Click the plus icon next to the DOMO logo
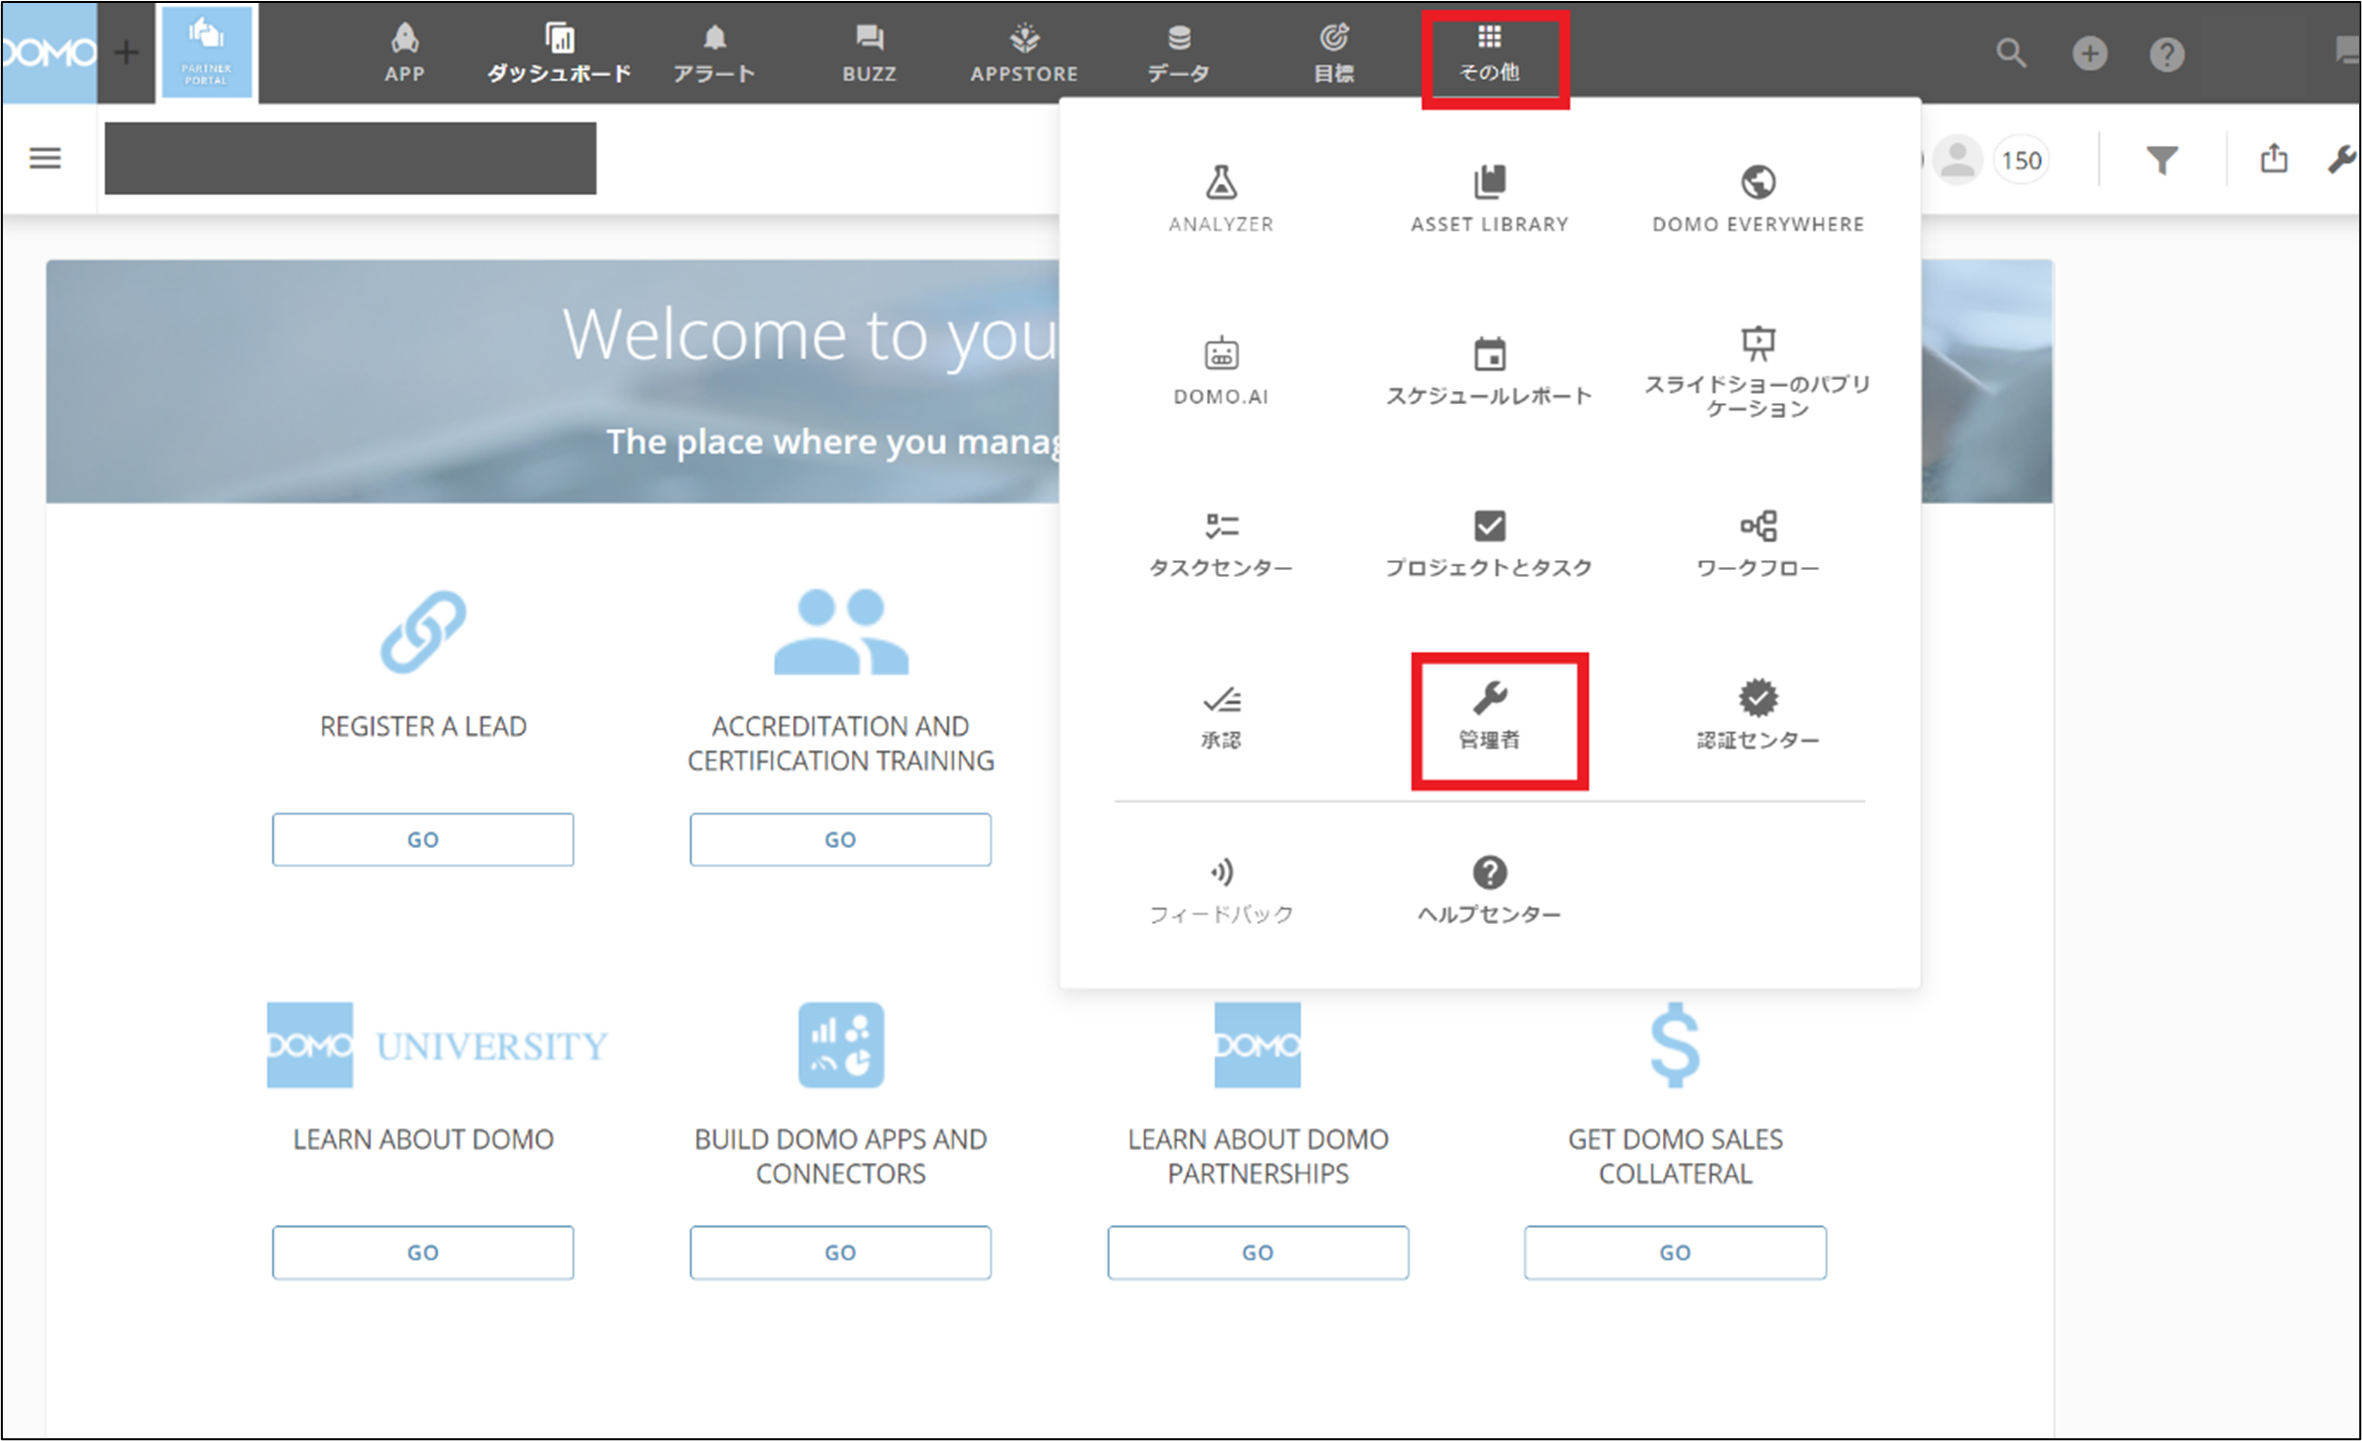 [126, 52]
